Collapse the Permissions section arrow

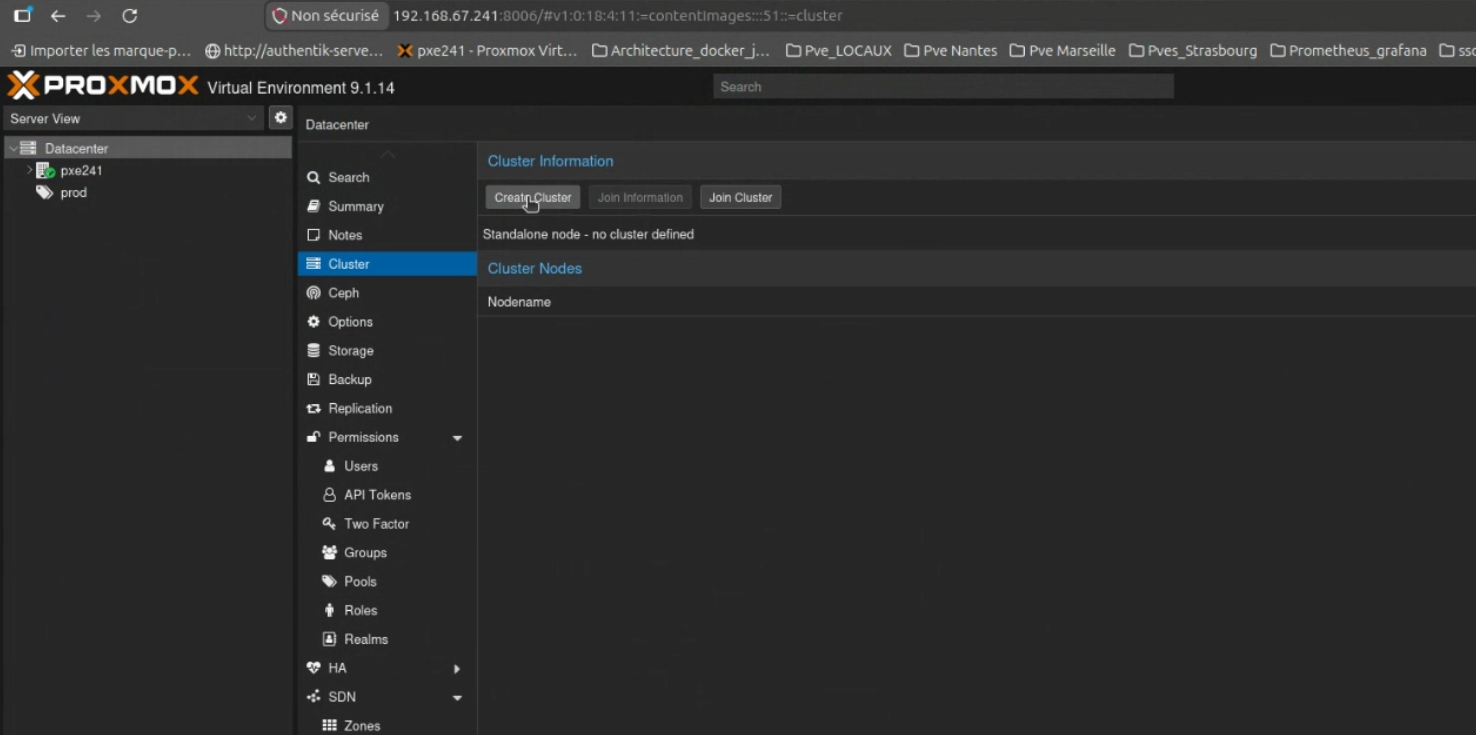tap(457, 438)
